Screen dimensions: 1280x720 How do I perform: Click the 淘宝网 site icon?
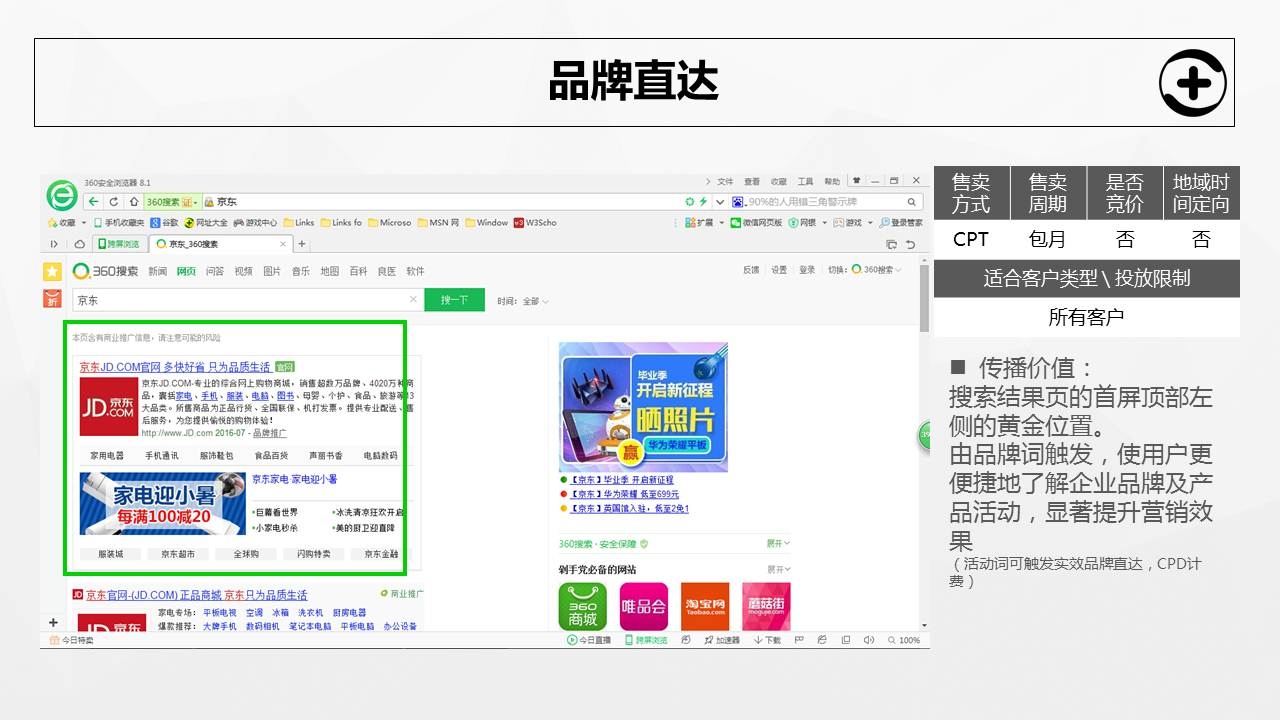(705, 606)
